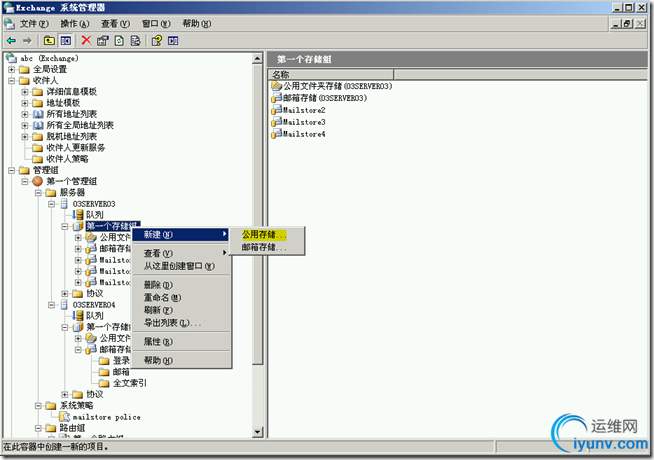Collapse the 系统策略 node
The height and width of the screenshot is (460, 654).
pyautogui.click(x=38, y=405)
